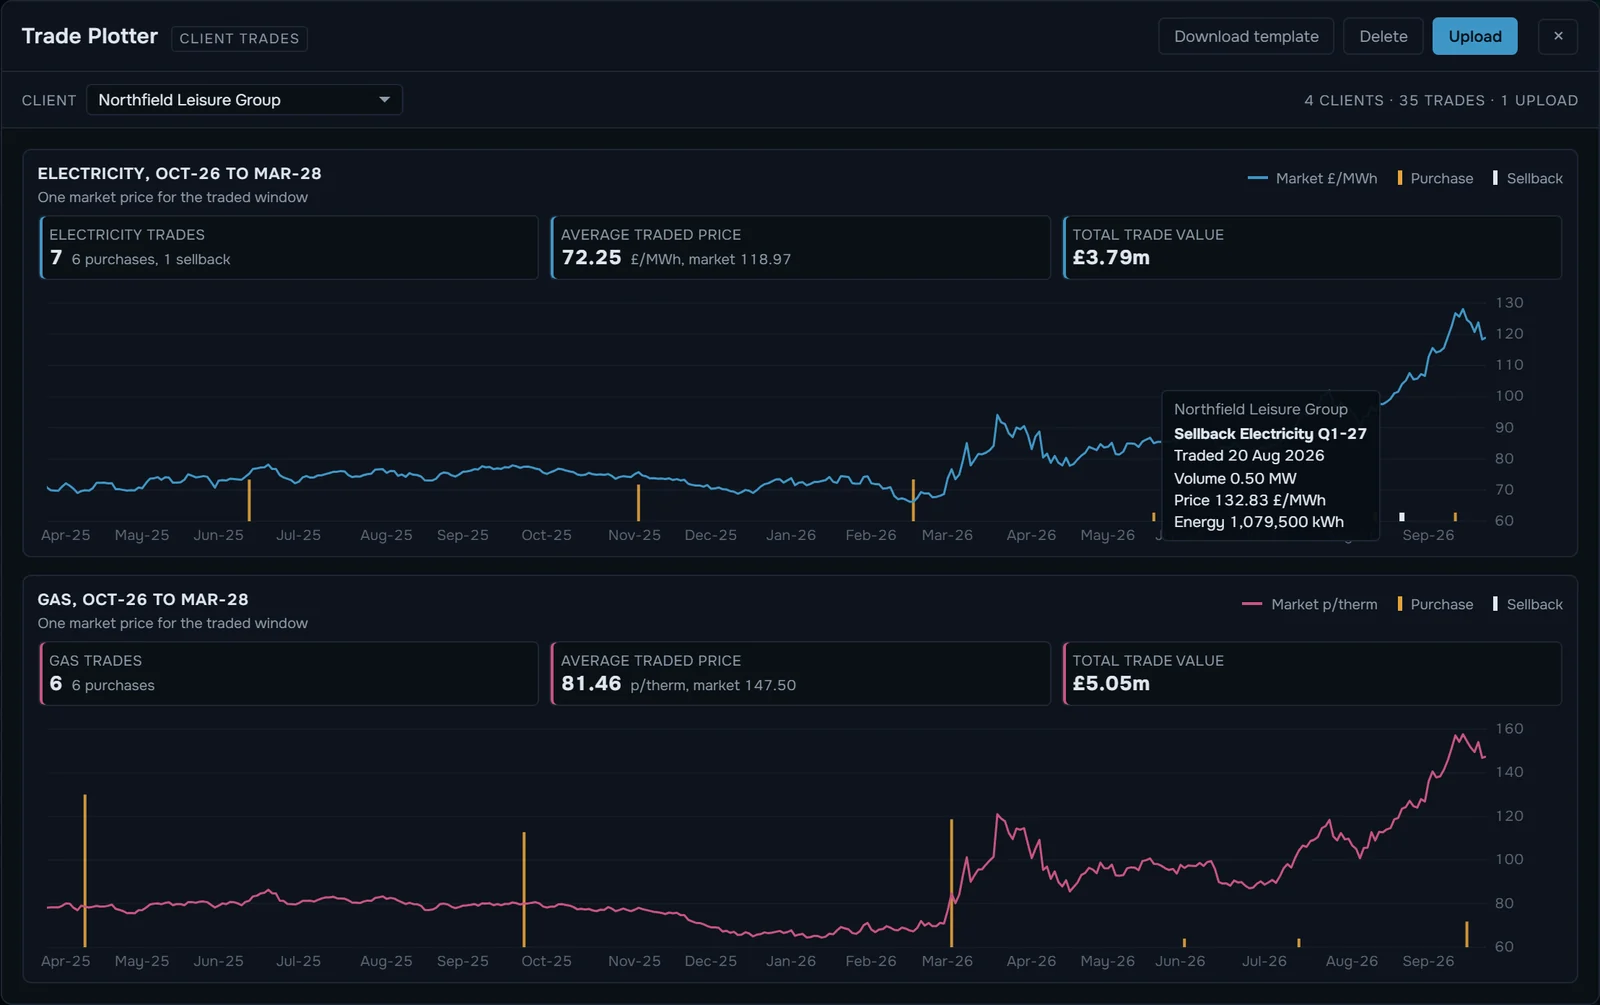Click 'Sellback Electricity Q1-27' in tooltip
Screen dimensions: 1600x1005
point(1270,433)
